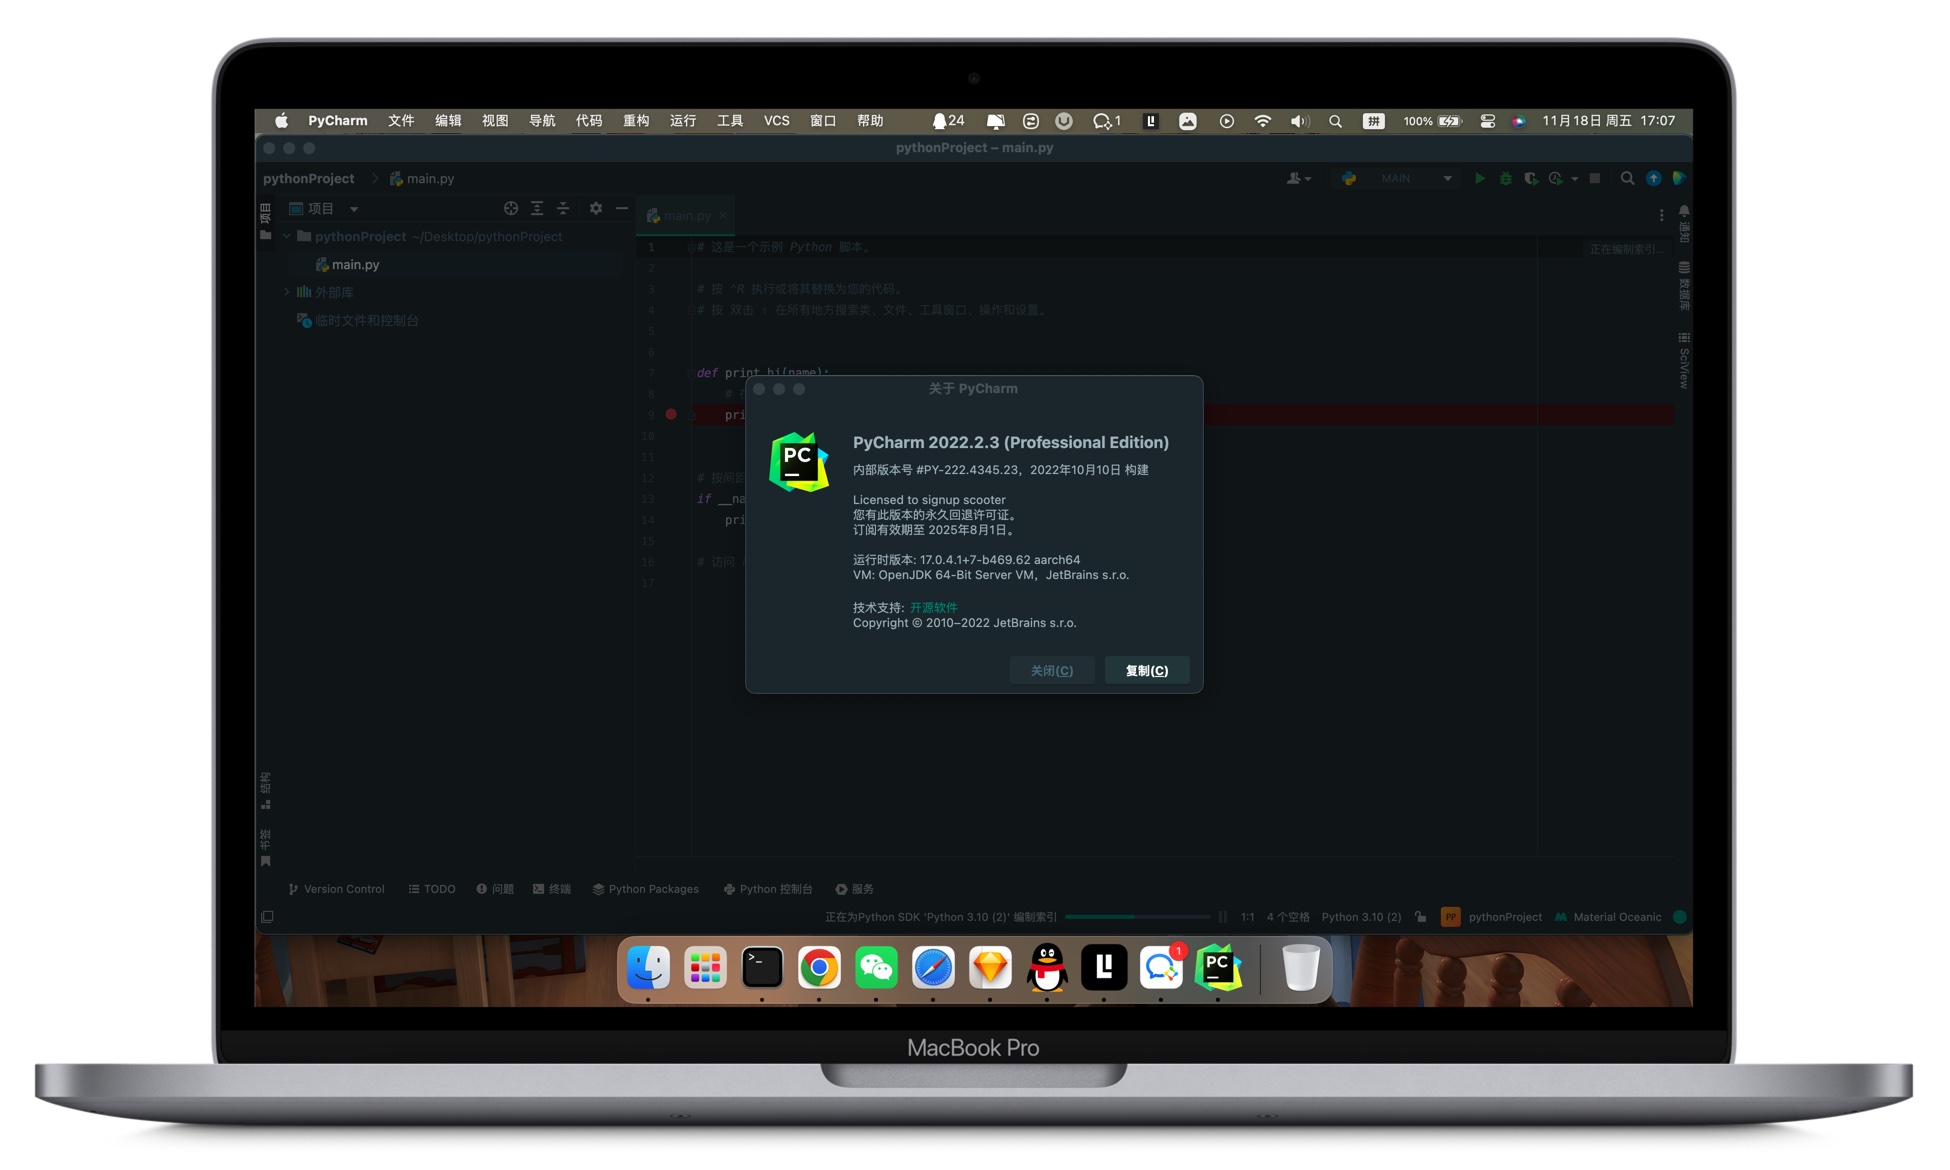Open the 终端 tool tab
1950x1170 pixels.
[552, 889]
